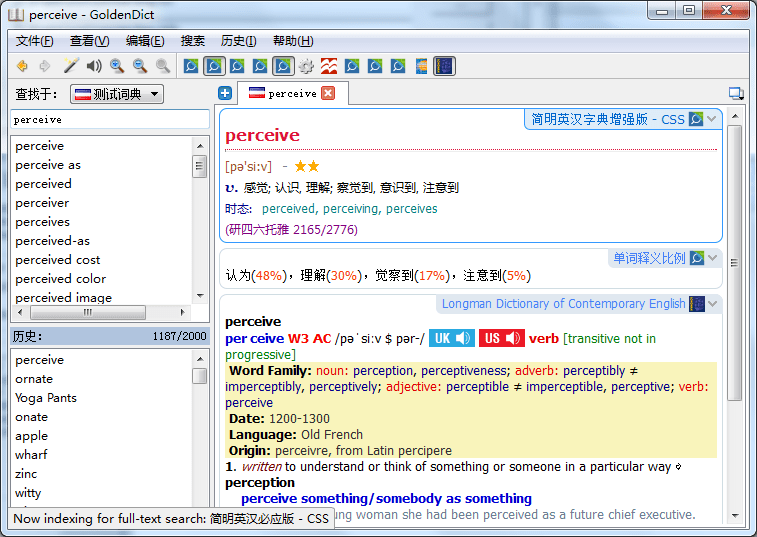Reset zoom with the plain gray magnifier icon
The image size is (757, 537).
(x=163, y=66)
